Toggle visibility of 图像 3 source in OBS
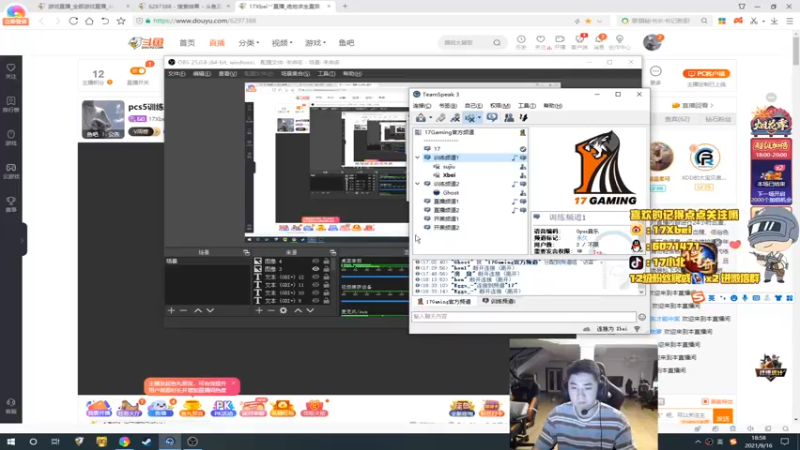The image size is (800, 450). click(x=315, y=269)
